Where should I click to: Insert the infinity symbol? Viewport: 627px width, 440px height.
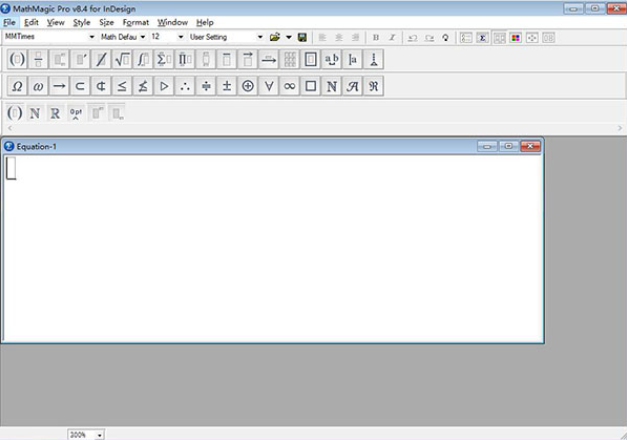click(x=290, y=86)
